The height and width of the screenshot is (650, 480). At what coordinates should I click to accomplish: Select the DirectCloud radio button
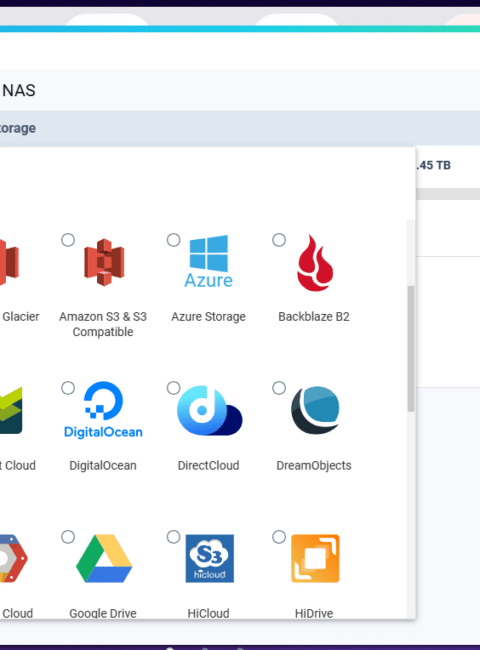click(x=173, y=388)
